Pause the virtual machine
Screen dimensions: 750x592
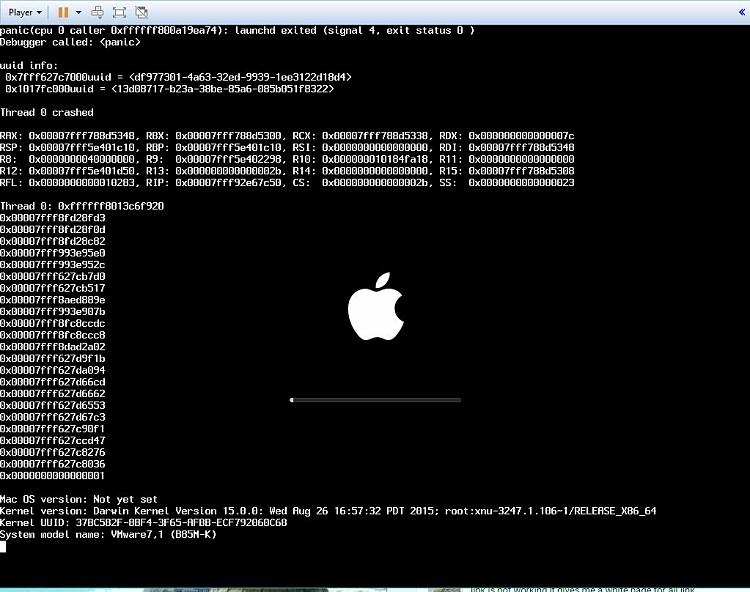click(x=63, y=12)
